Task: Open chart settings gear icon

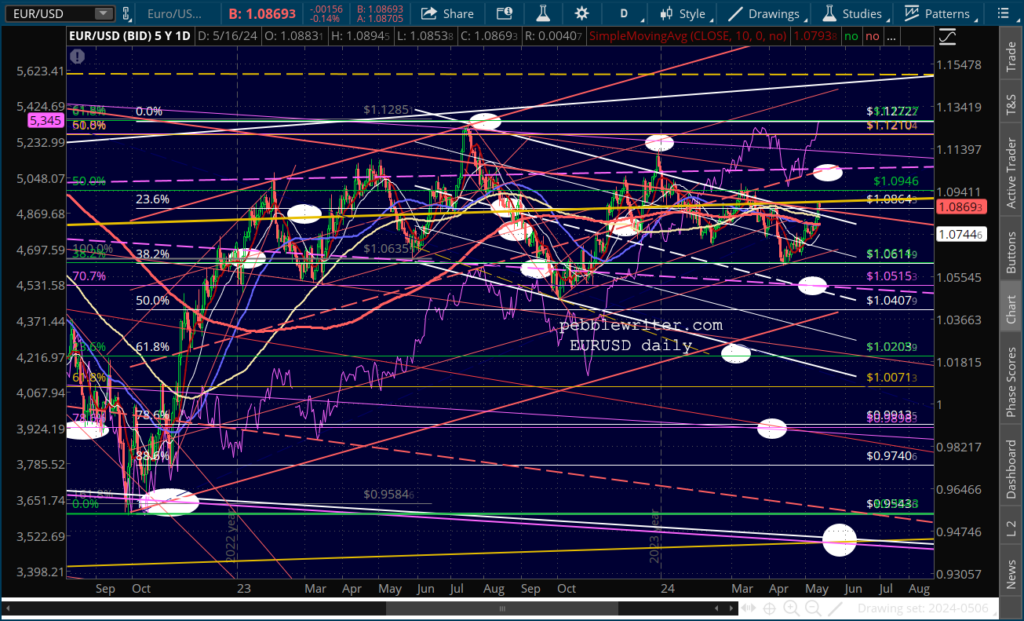Action: [581, 13]
